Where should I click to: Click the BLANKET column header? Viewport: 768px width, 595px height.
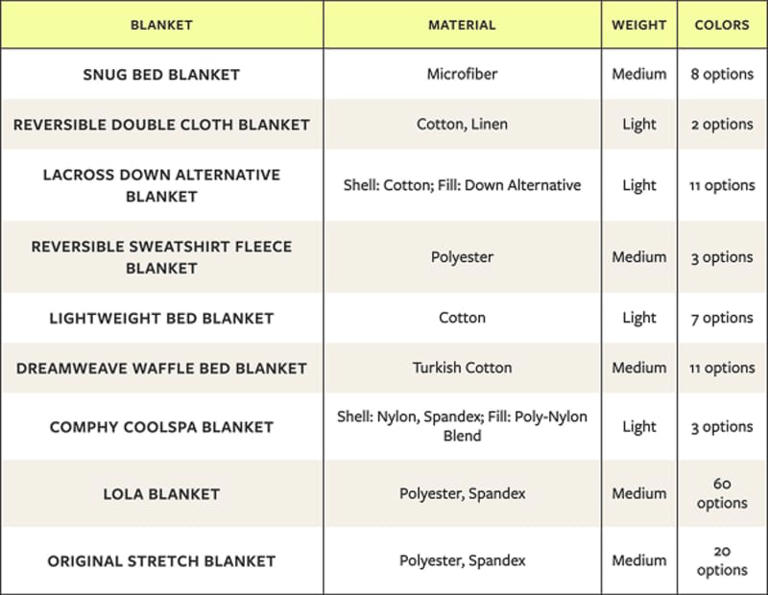click(x=162, y=25)
